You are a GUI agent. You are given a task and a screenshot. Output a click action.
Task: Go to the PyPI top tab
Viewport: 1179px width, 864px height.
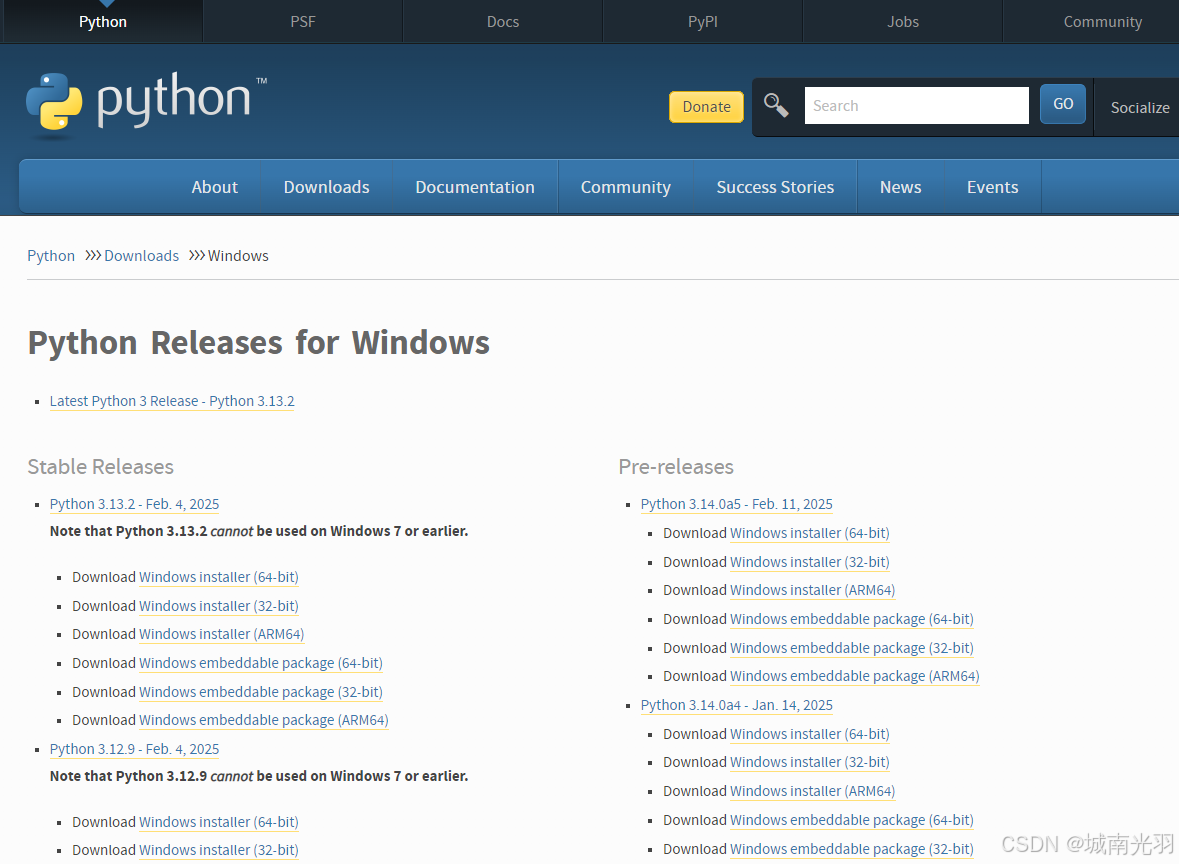tap(703, 22)
